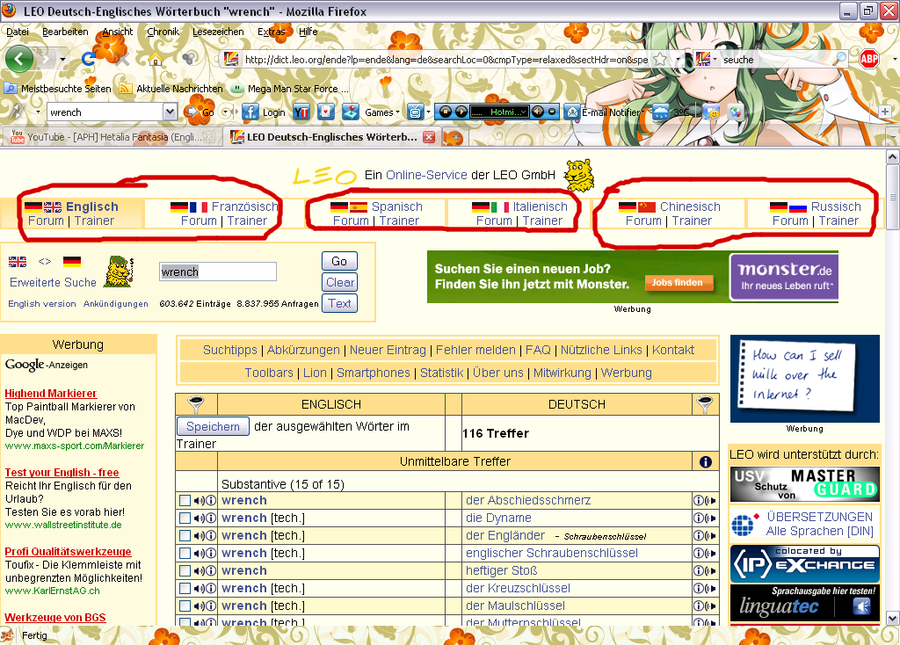900x645 pixels.
Task: Open the Meistbesuchte Seiten bookmark
Action: tap(57, 88)
